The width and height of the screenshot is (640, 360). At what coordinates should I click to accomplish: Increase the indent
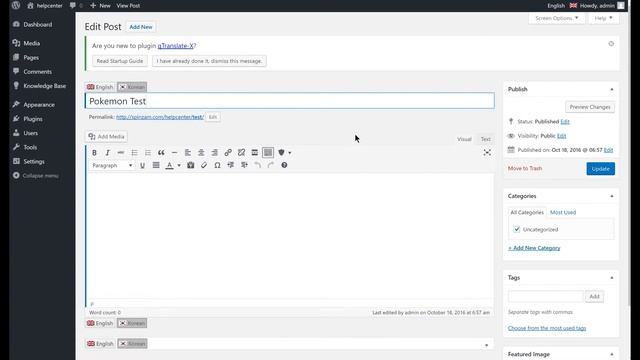pyautogui.click(x=244, y=165)
